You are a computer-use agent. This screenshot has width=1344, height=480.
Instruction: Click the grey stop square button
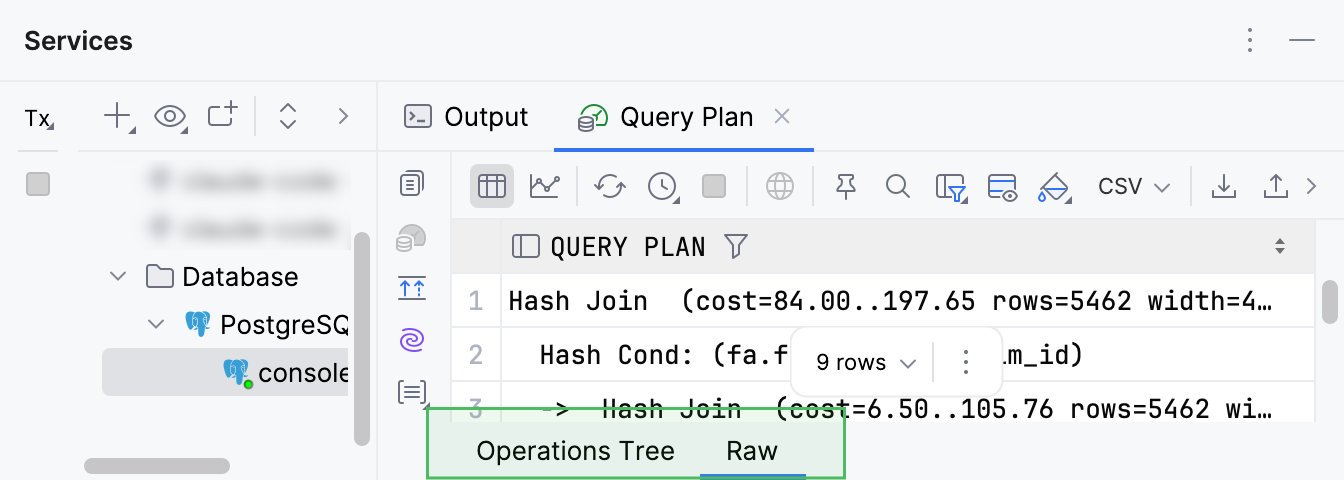[714, 186]
